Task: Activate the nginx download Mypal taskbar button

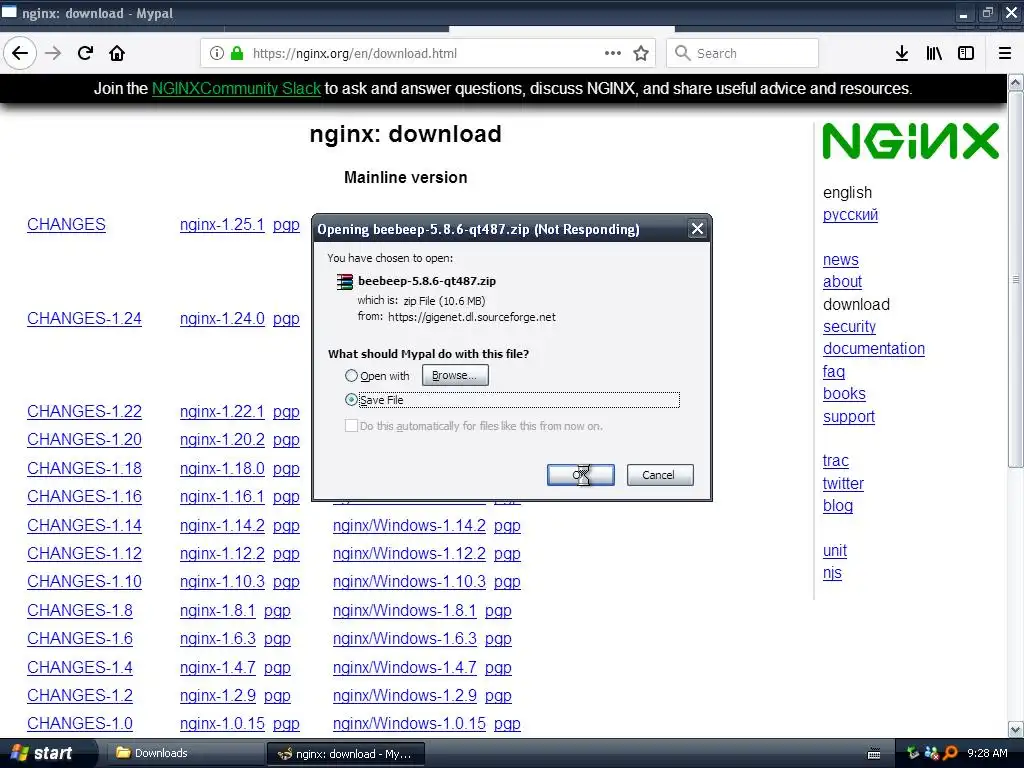Action: point(346,754)
